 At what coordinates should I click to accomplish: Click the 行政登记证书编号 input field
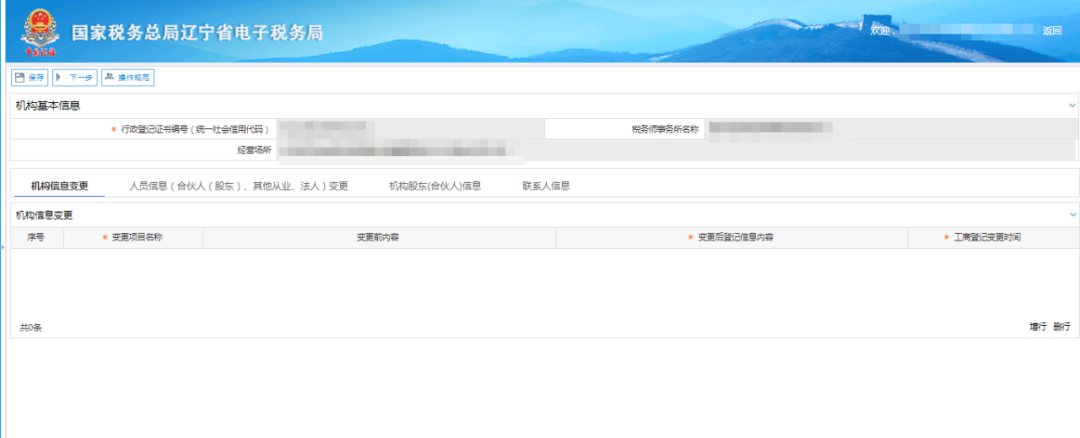click(x=411, y=129)
